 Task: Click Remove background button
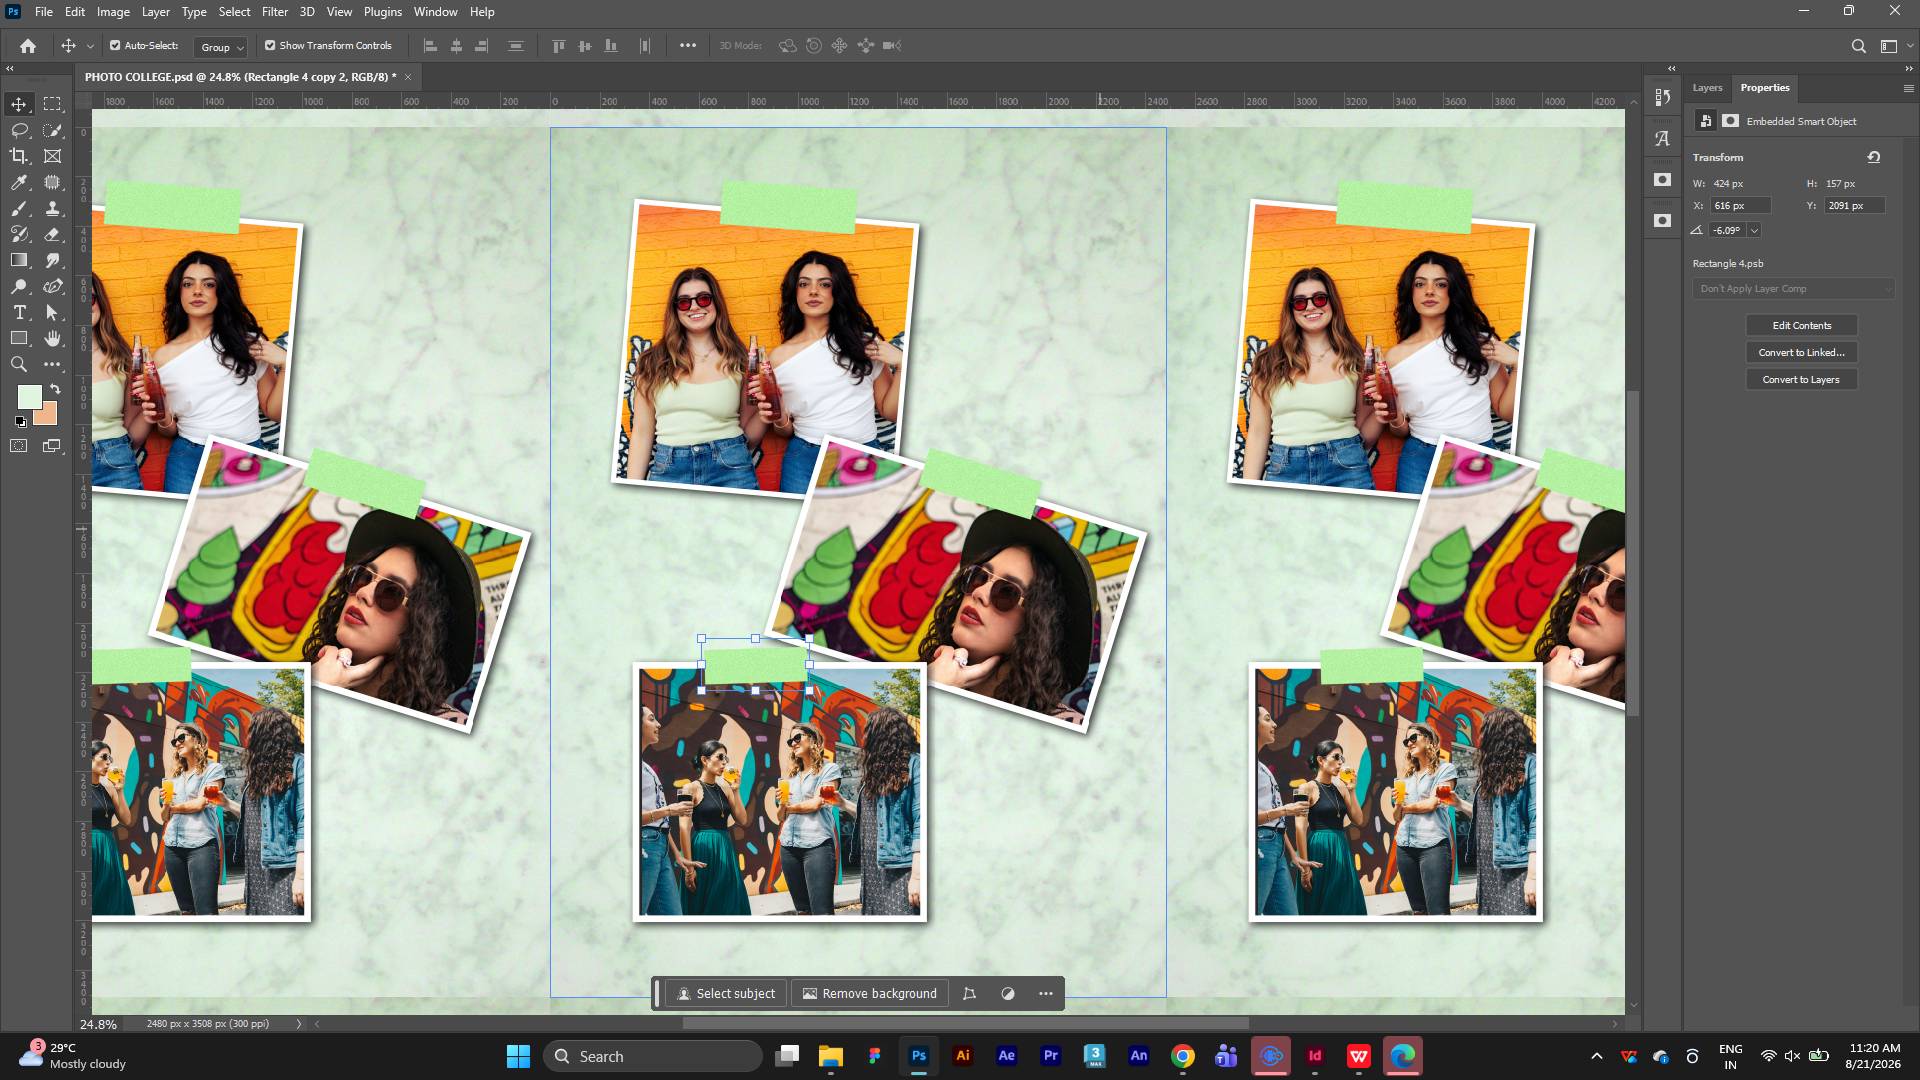(870, 993)
